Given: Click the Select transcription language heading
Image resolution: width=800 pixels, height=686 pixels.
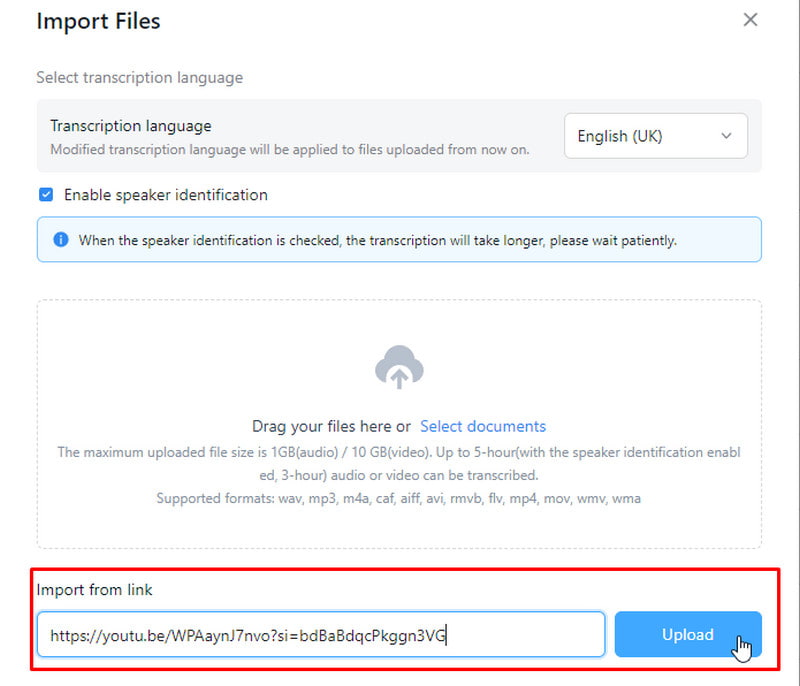Looking at the screenshot, I should (x=139, y=78).
